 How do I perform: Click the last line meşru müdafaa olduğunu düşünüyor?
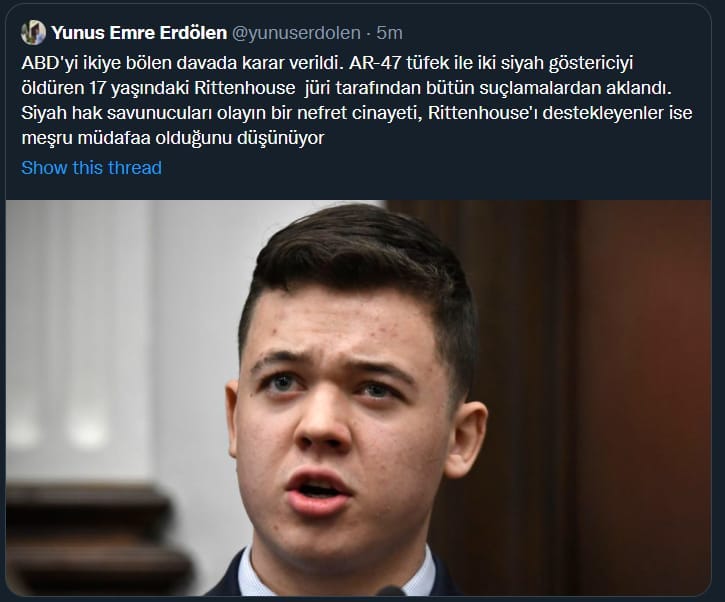click(x=173, y=138)
